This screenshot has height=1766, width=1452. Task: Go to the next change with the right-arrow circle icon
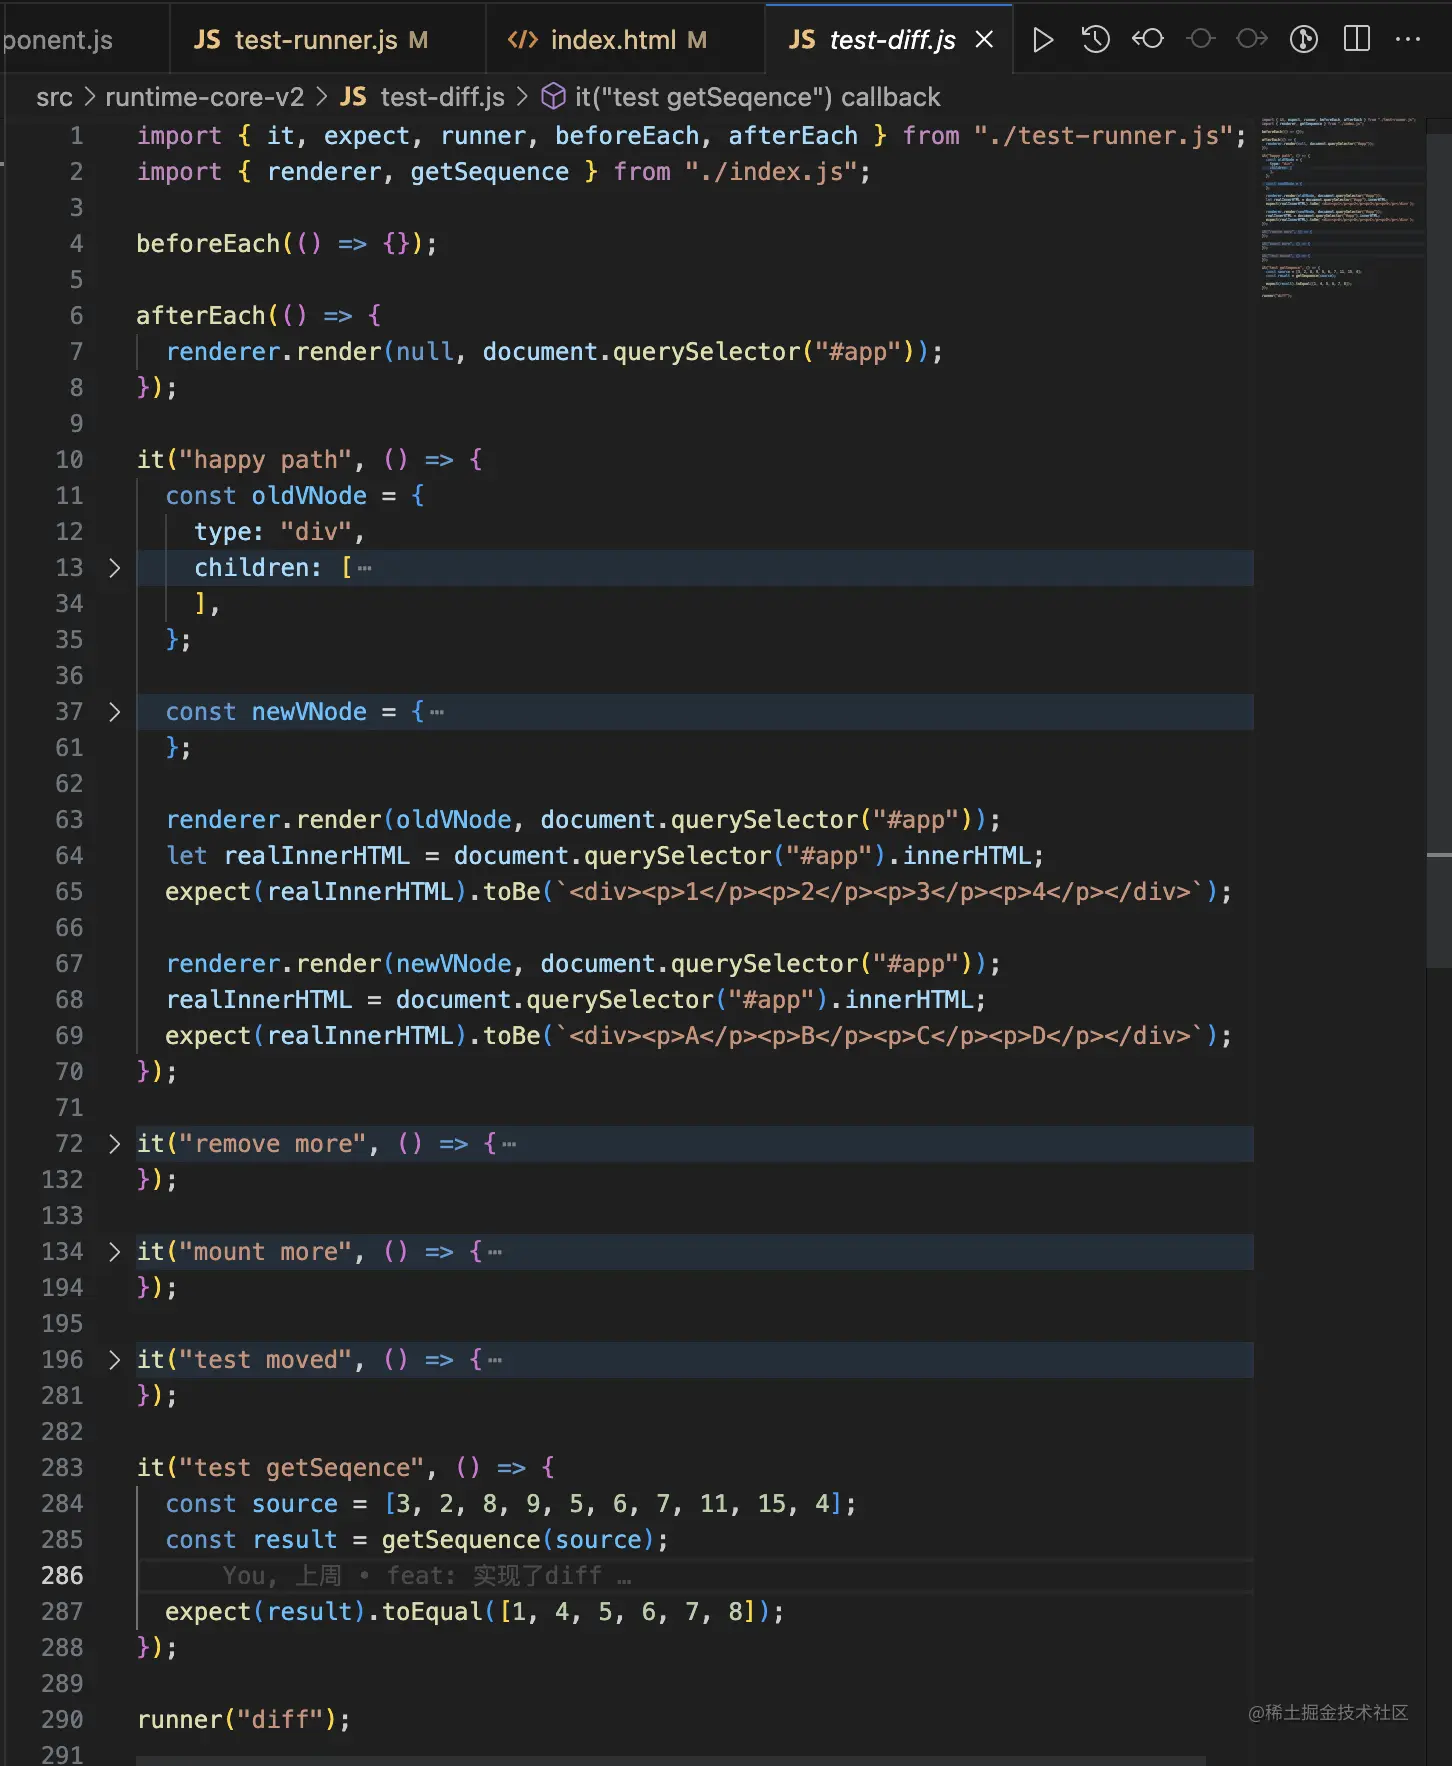1252,39
